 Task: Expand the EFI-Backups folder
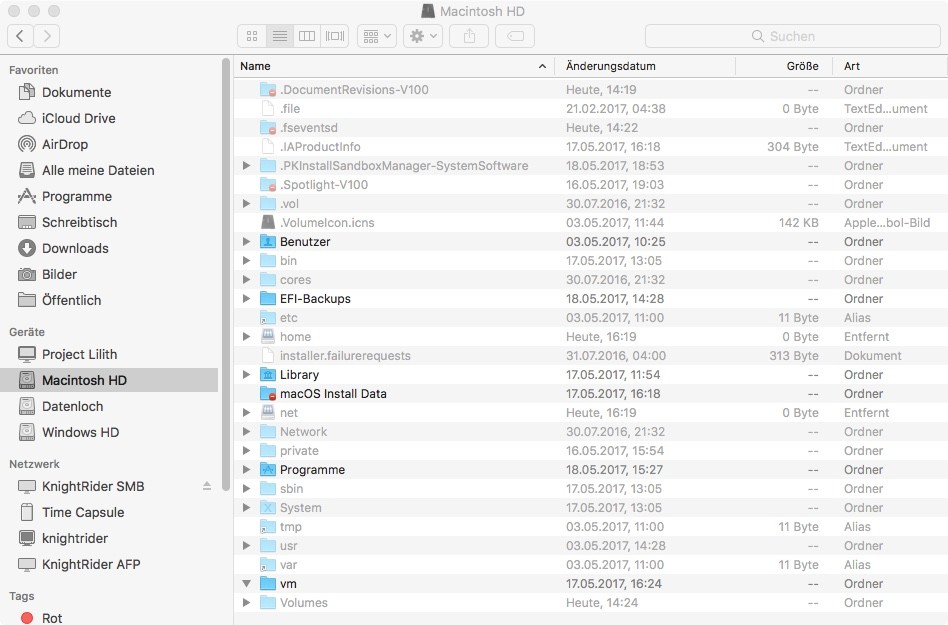(x=246, y=299)
